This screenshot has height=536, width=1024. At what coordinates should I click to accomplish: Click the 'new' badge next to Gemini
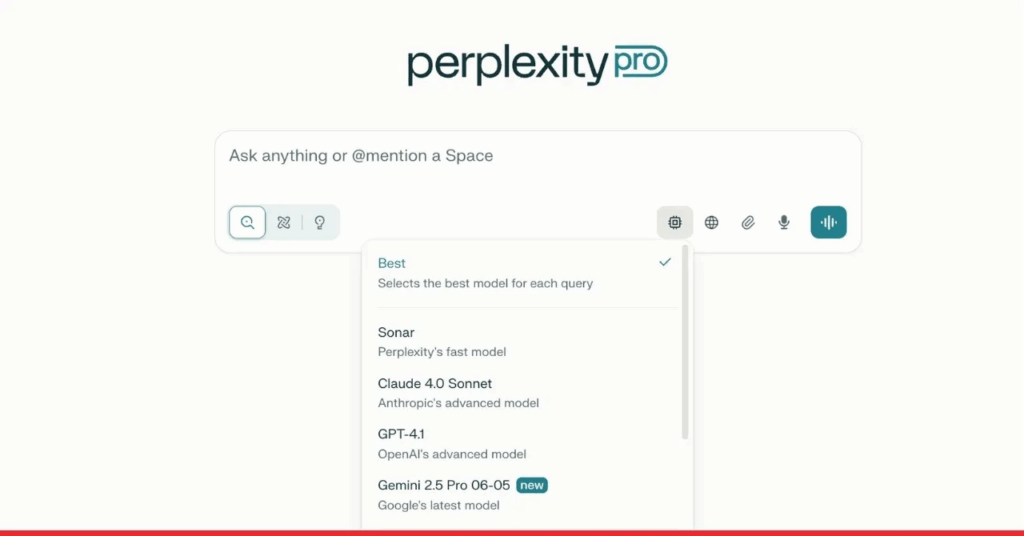533,485
